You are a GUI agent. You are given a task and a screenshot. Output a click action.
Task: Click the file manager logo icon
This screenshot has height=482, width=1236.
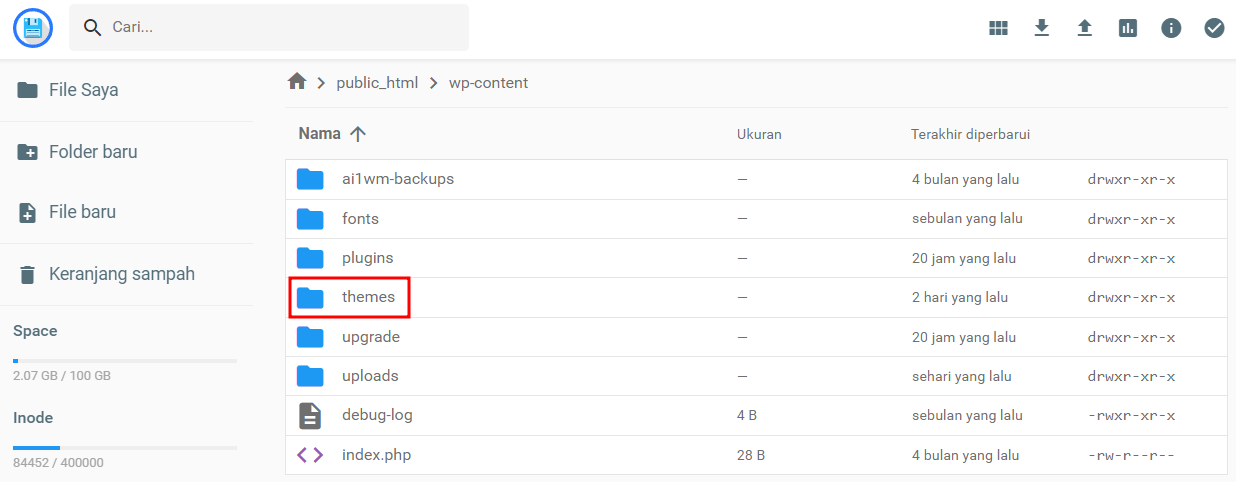33,27
